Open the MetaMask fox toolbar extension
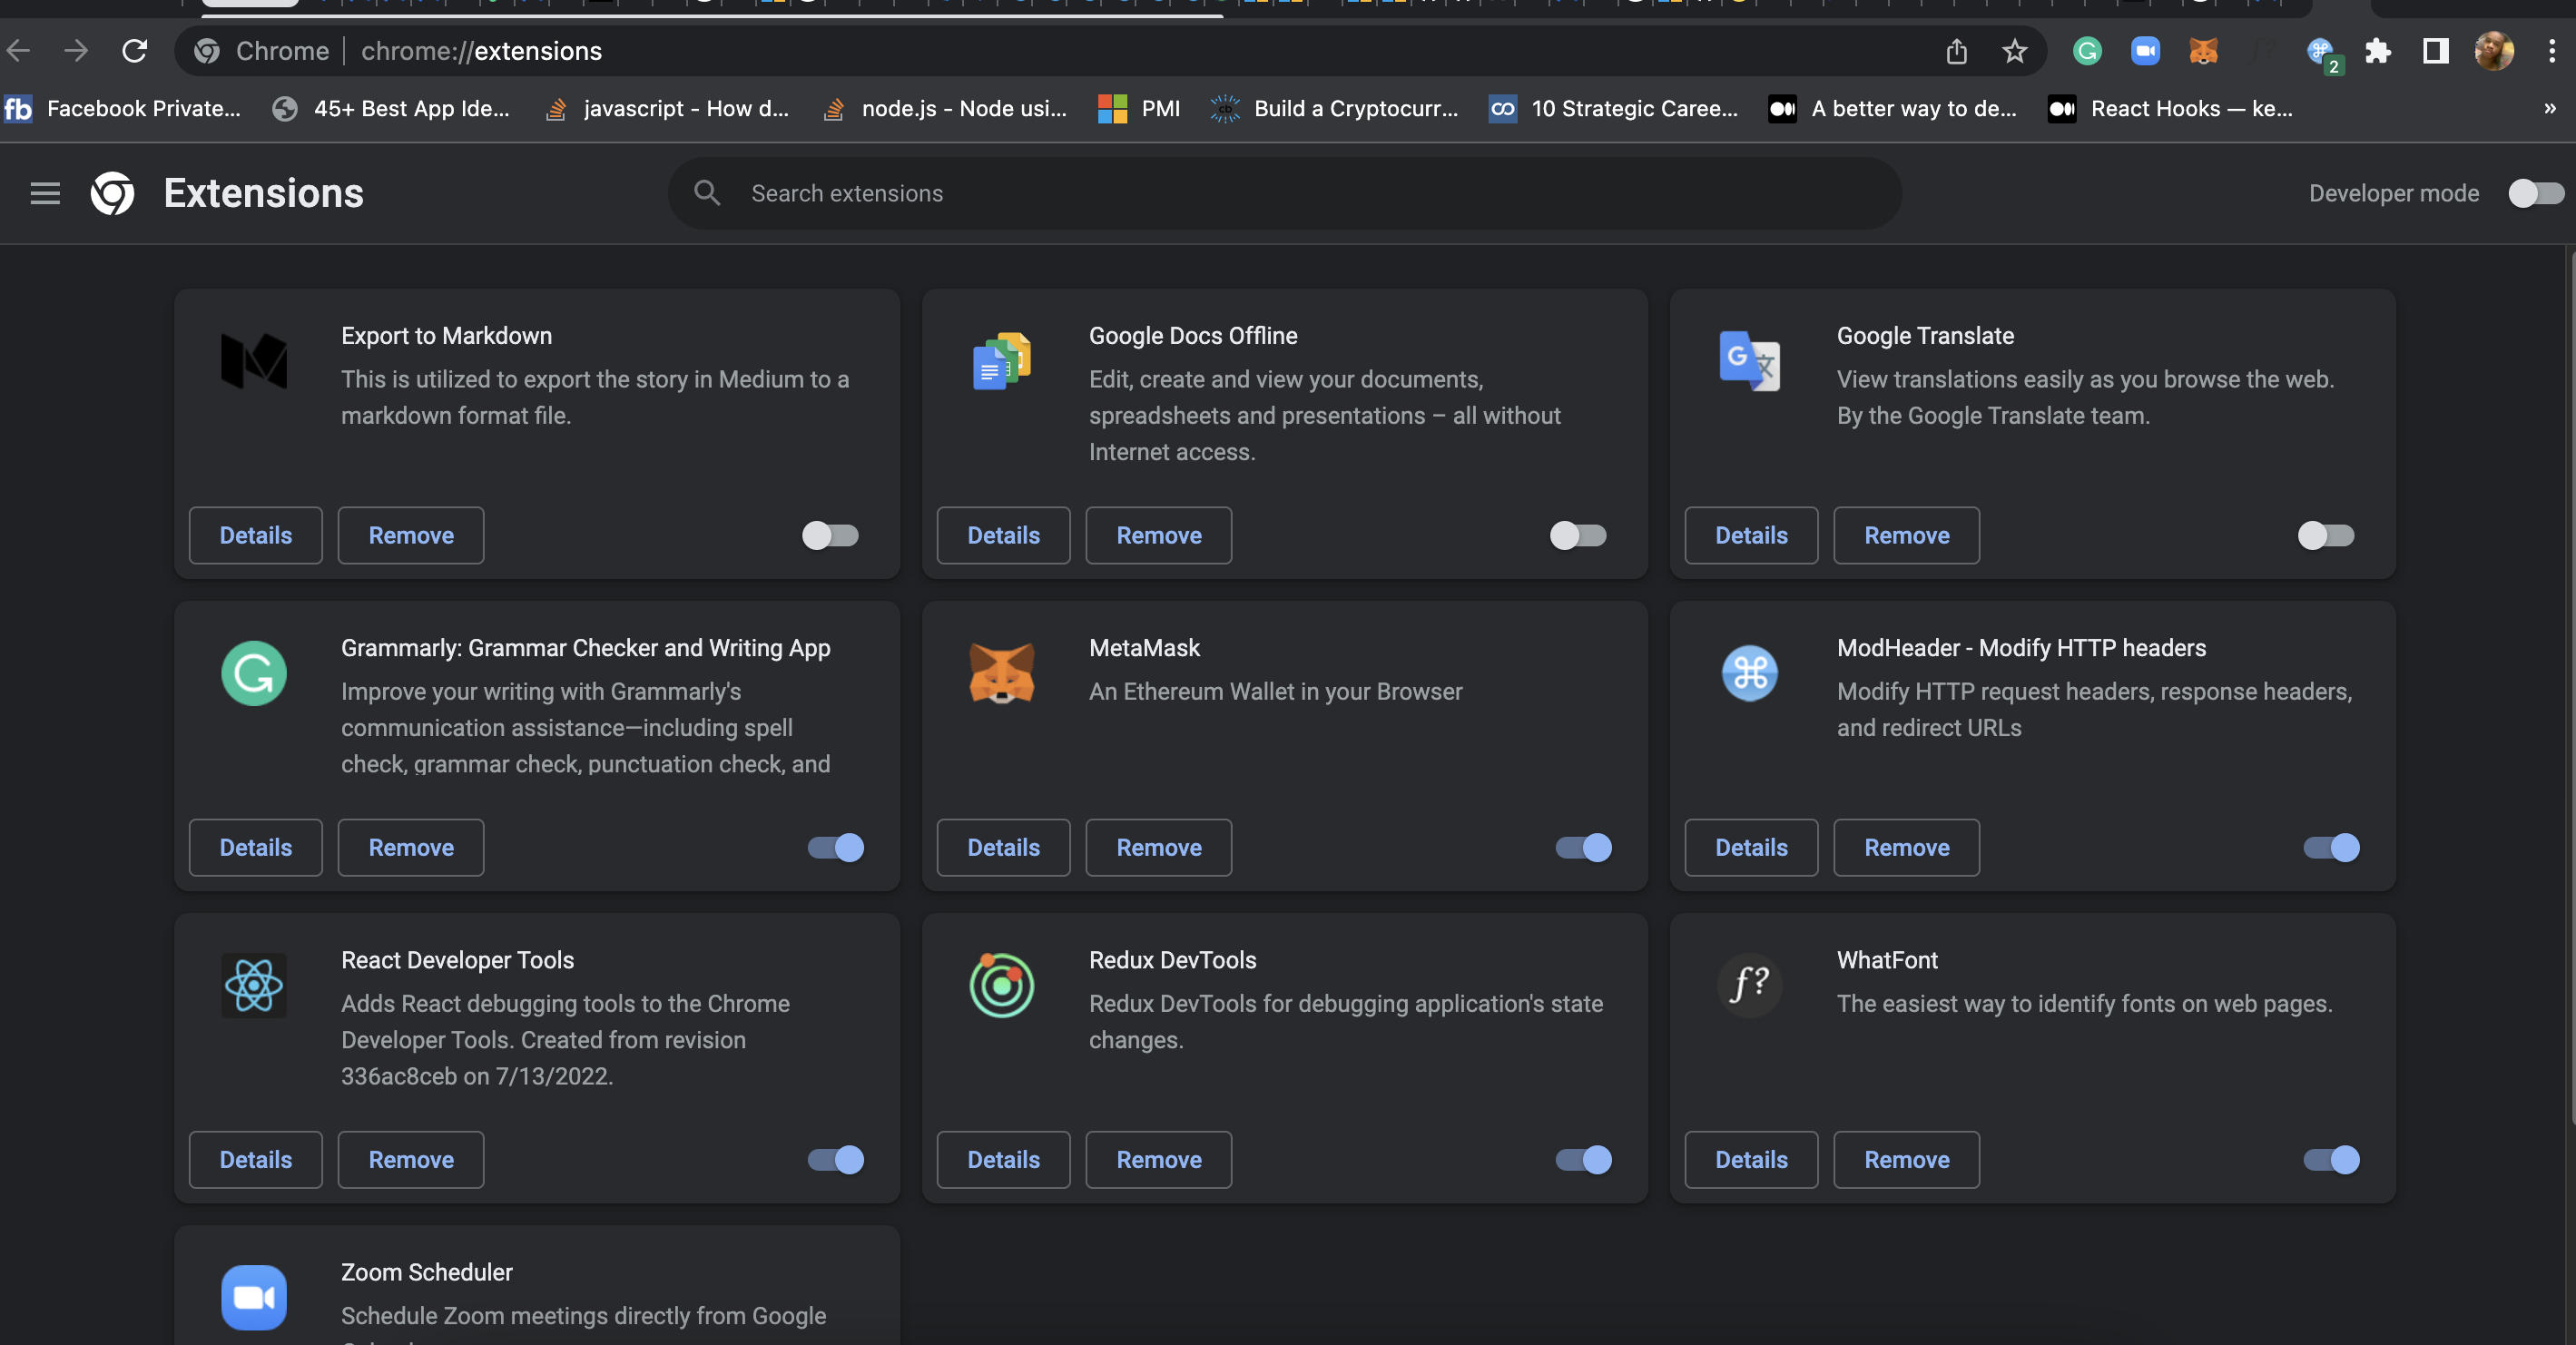 point(2203,51)
